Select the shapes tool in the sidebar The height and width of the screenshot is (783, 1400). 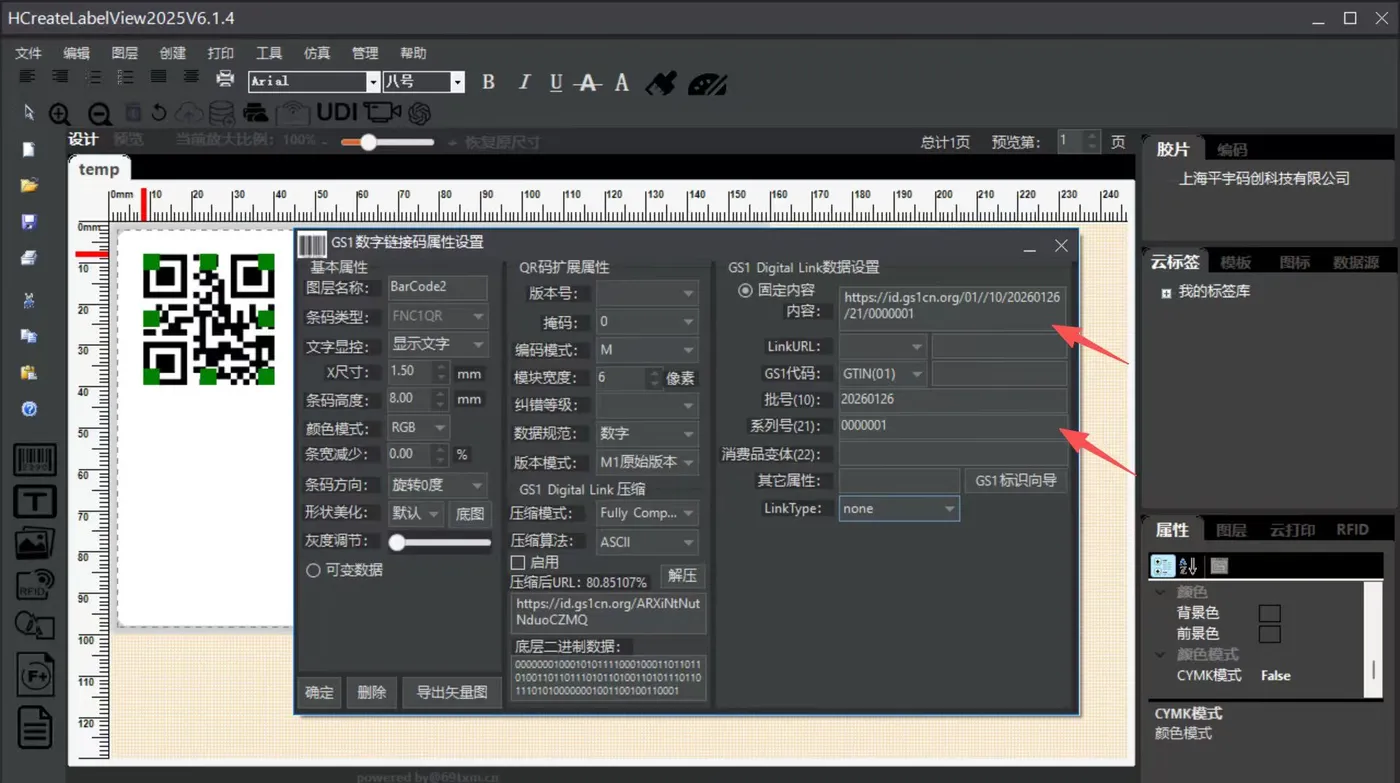(35, 626)
